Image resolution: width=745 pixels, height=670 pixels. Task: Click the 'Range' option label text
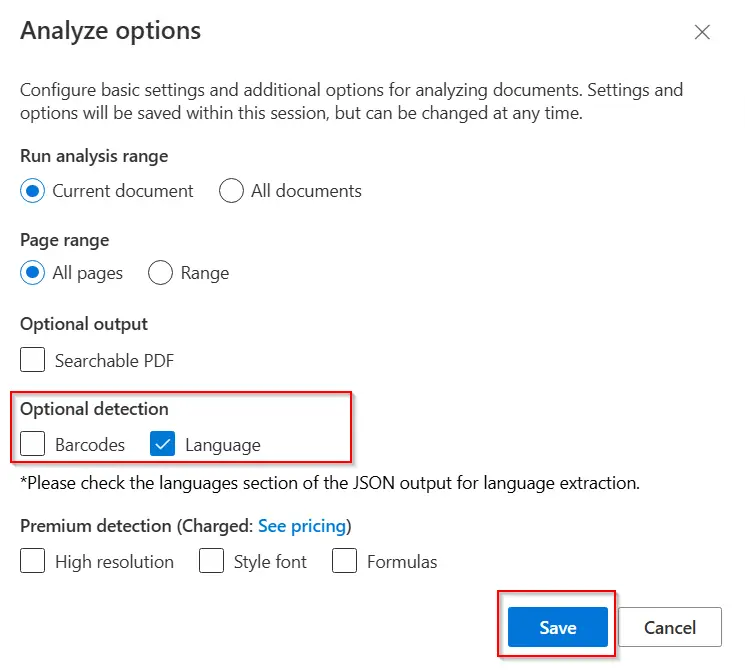coord(205,273)
